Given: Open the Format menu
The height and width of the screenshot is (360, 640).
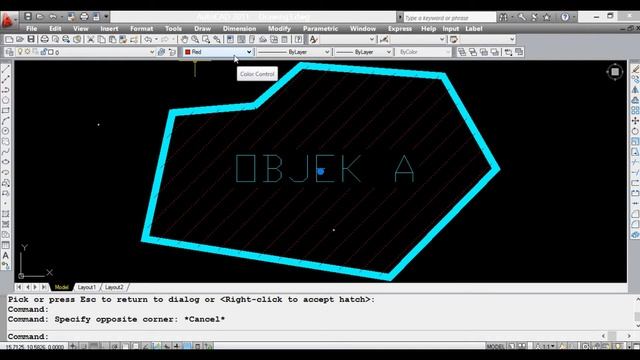Looking at the screenshot, I should coord(142,29).
